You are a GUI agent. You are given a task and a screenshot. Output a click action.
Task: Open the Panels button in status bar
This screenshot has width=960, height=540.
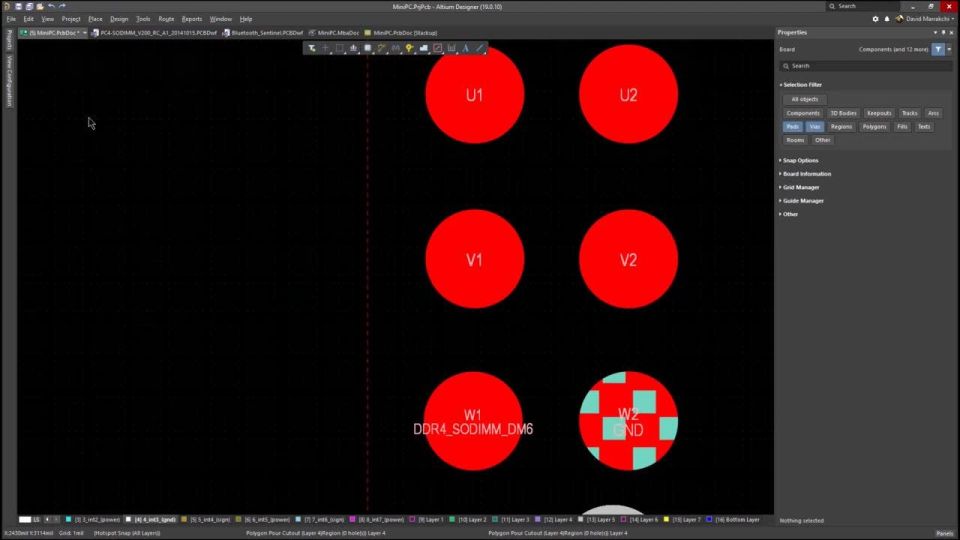tap(945, 533)
